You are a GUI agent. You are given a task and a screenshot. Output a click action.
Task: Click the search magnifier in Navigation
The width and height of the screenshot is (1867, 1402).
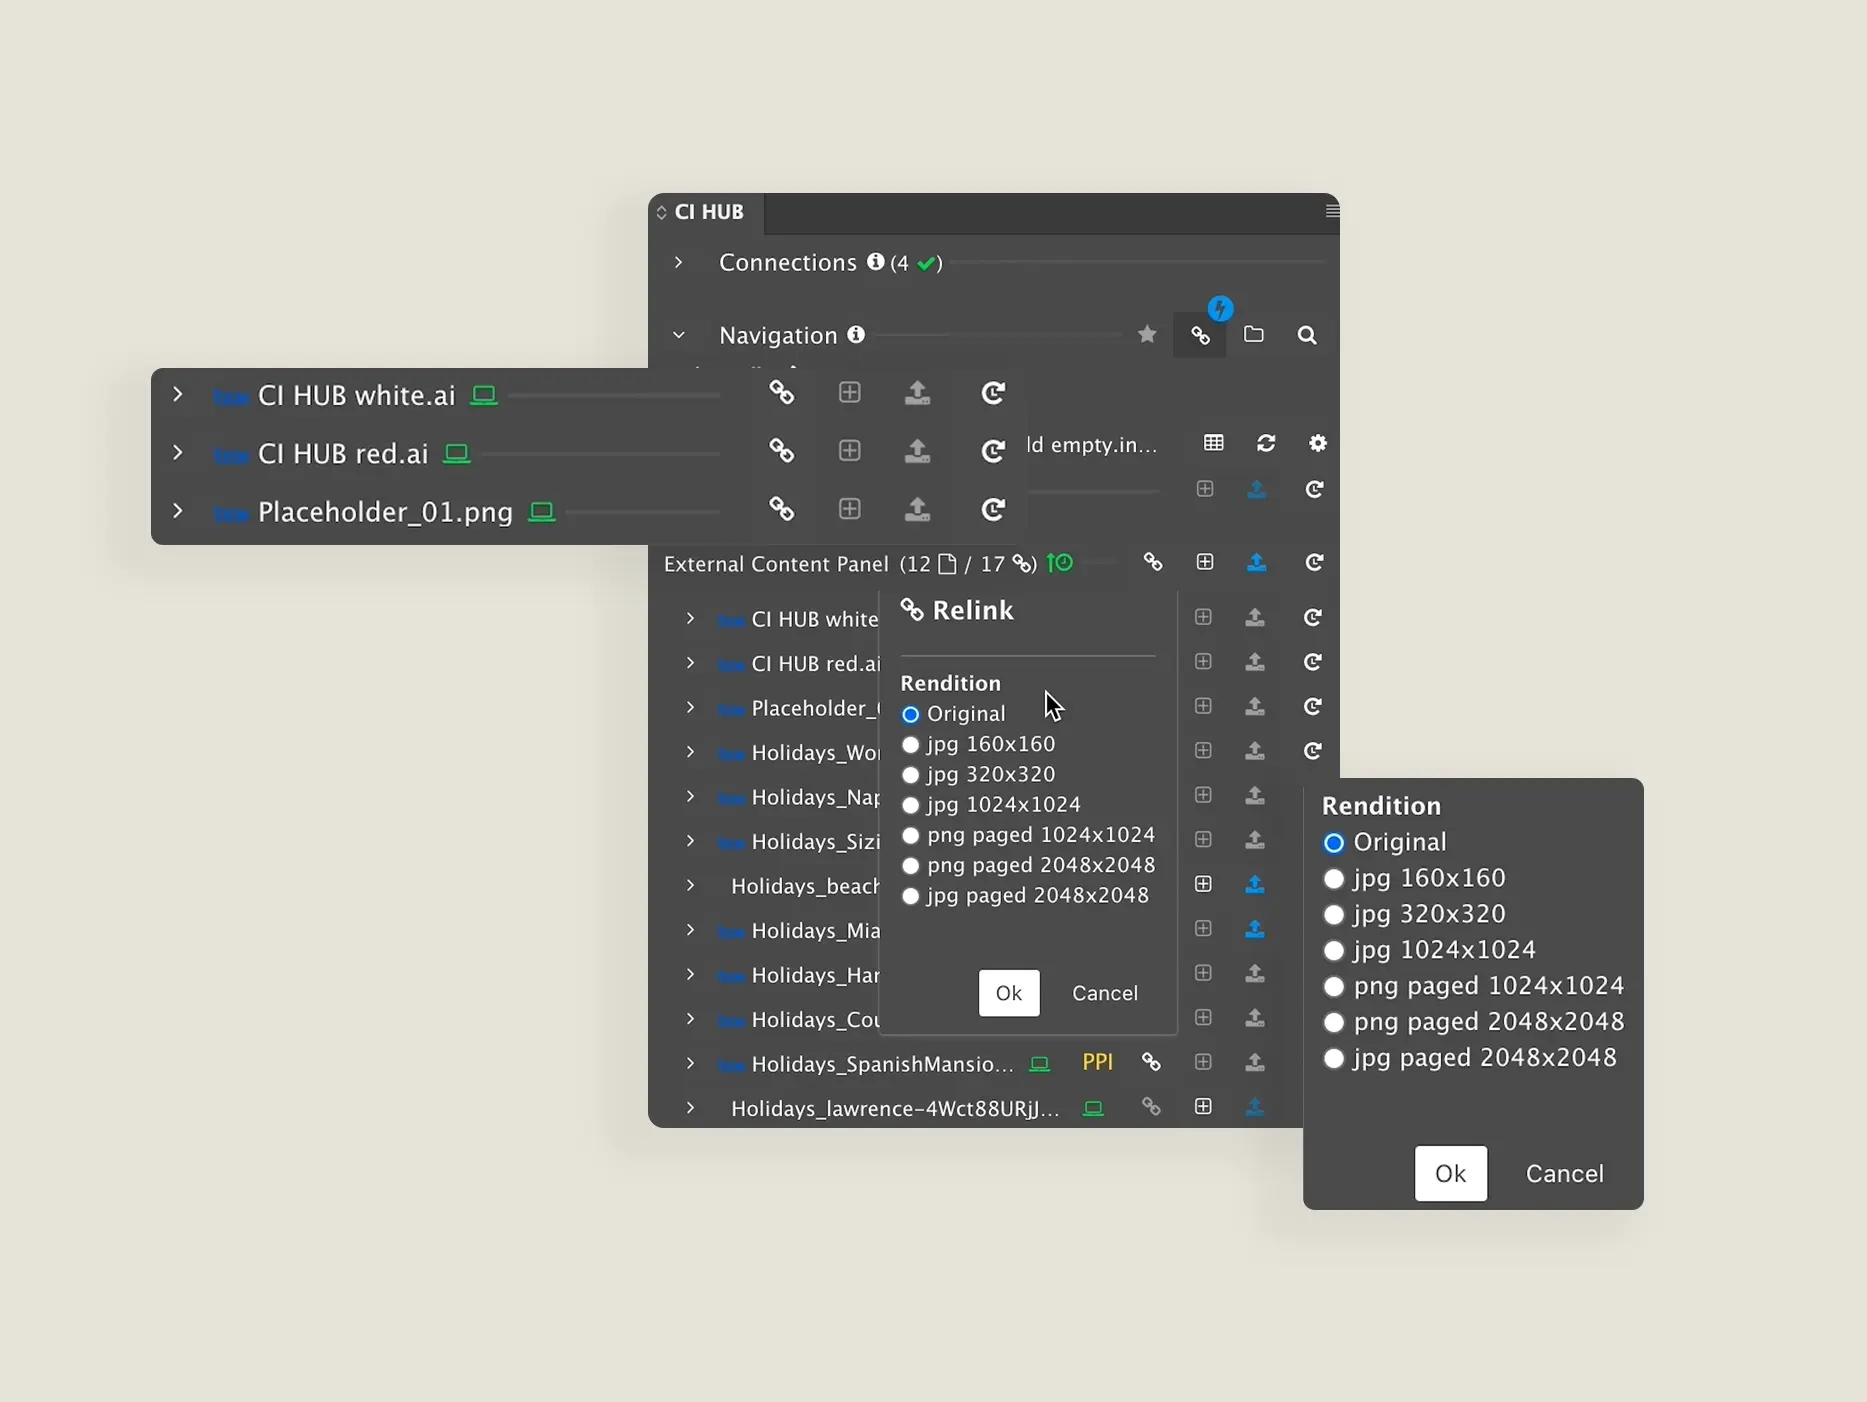1307,335
